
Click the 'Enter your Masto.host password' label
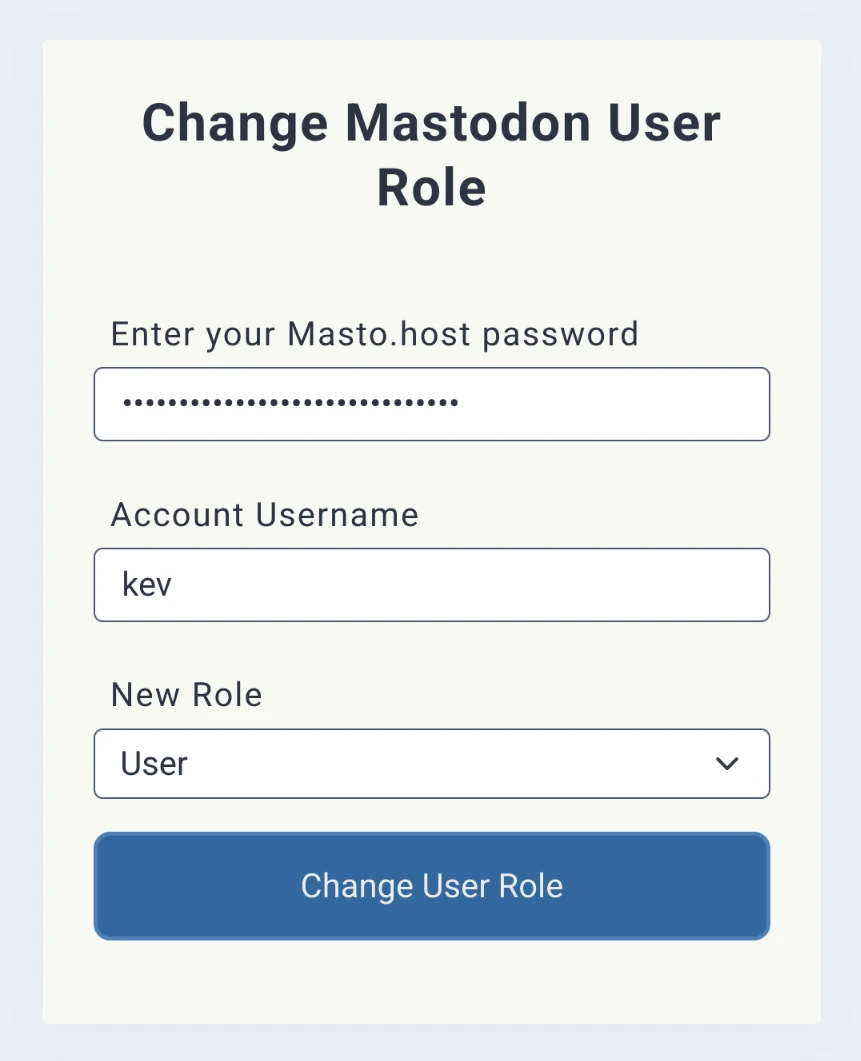tap(374, 333)
